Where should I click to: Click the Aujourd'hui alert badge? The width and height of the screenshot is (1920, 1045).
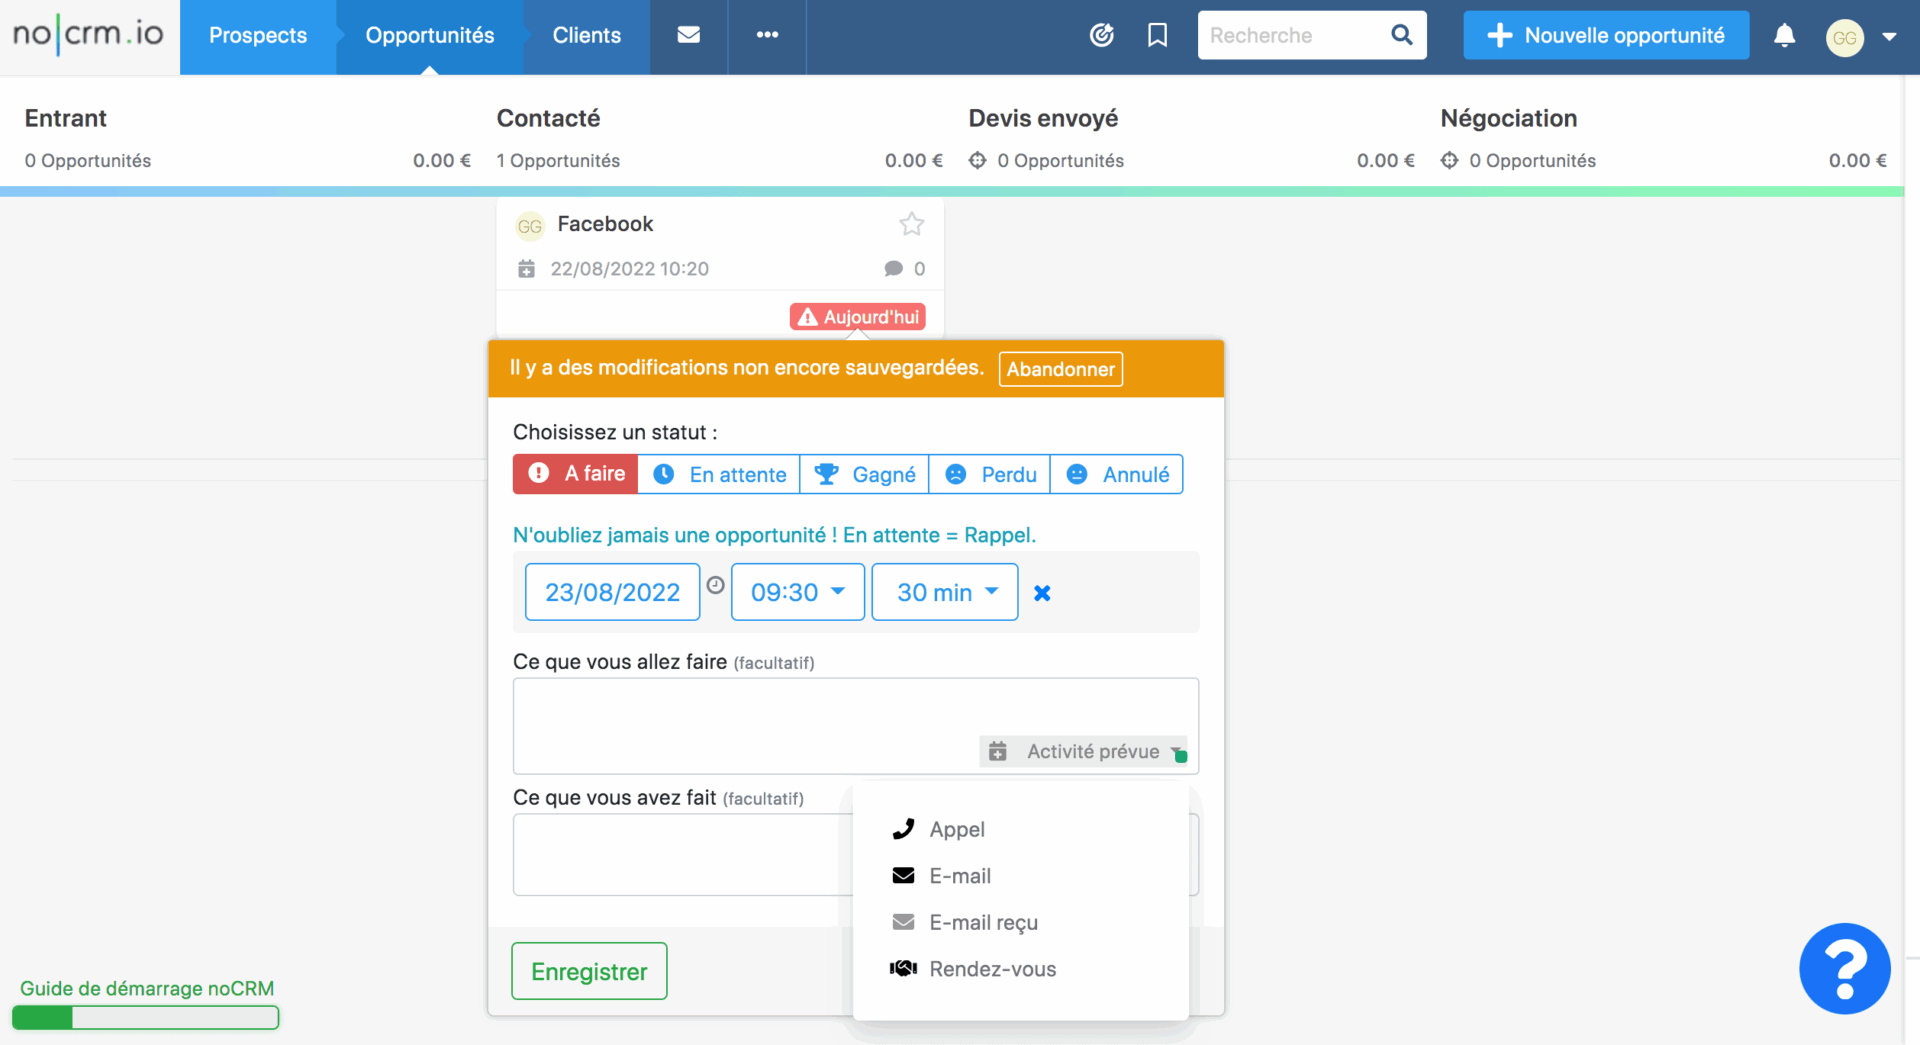(858, 317)
